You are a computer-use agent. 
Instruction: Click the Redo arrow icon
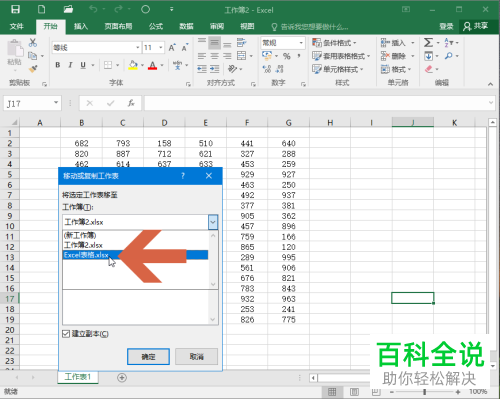coord(118,9)
